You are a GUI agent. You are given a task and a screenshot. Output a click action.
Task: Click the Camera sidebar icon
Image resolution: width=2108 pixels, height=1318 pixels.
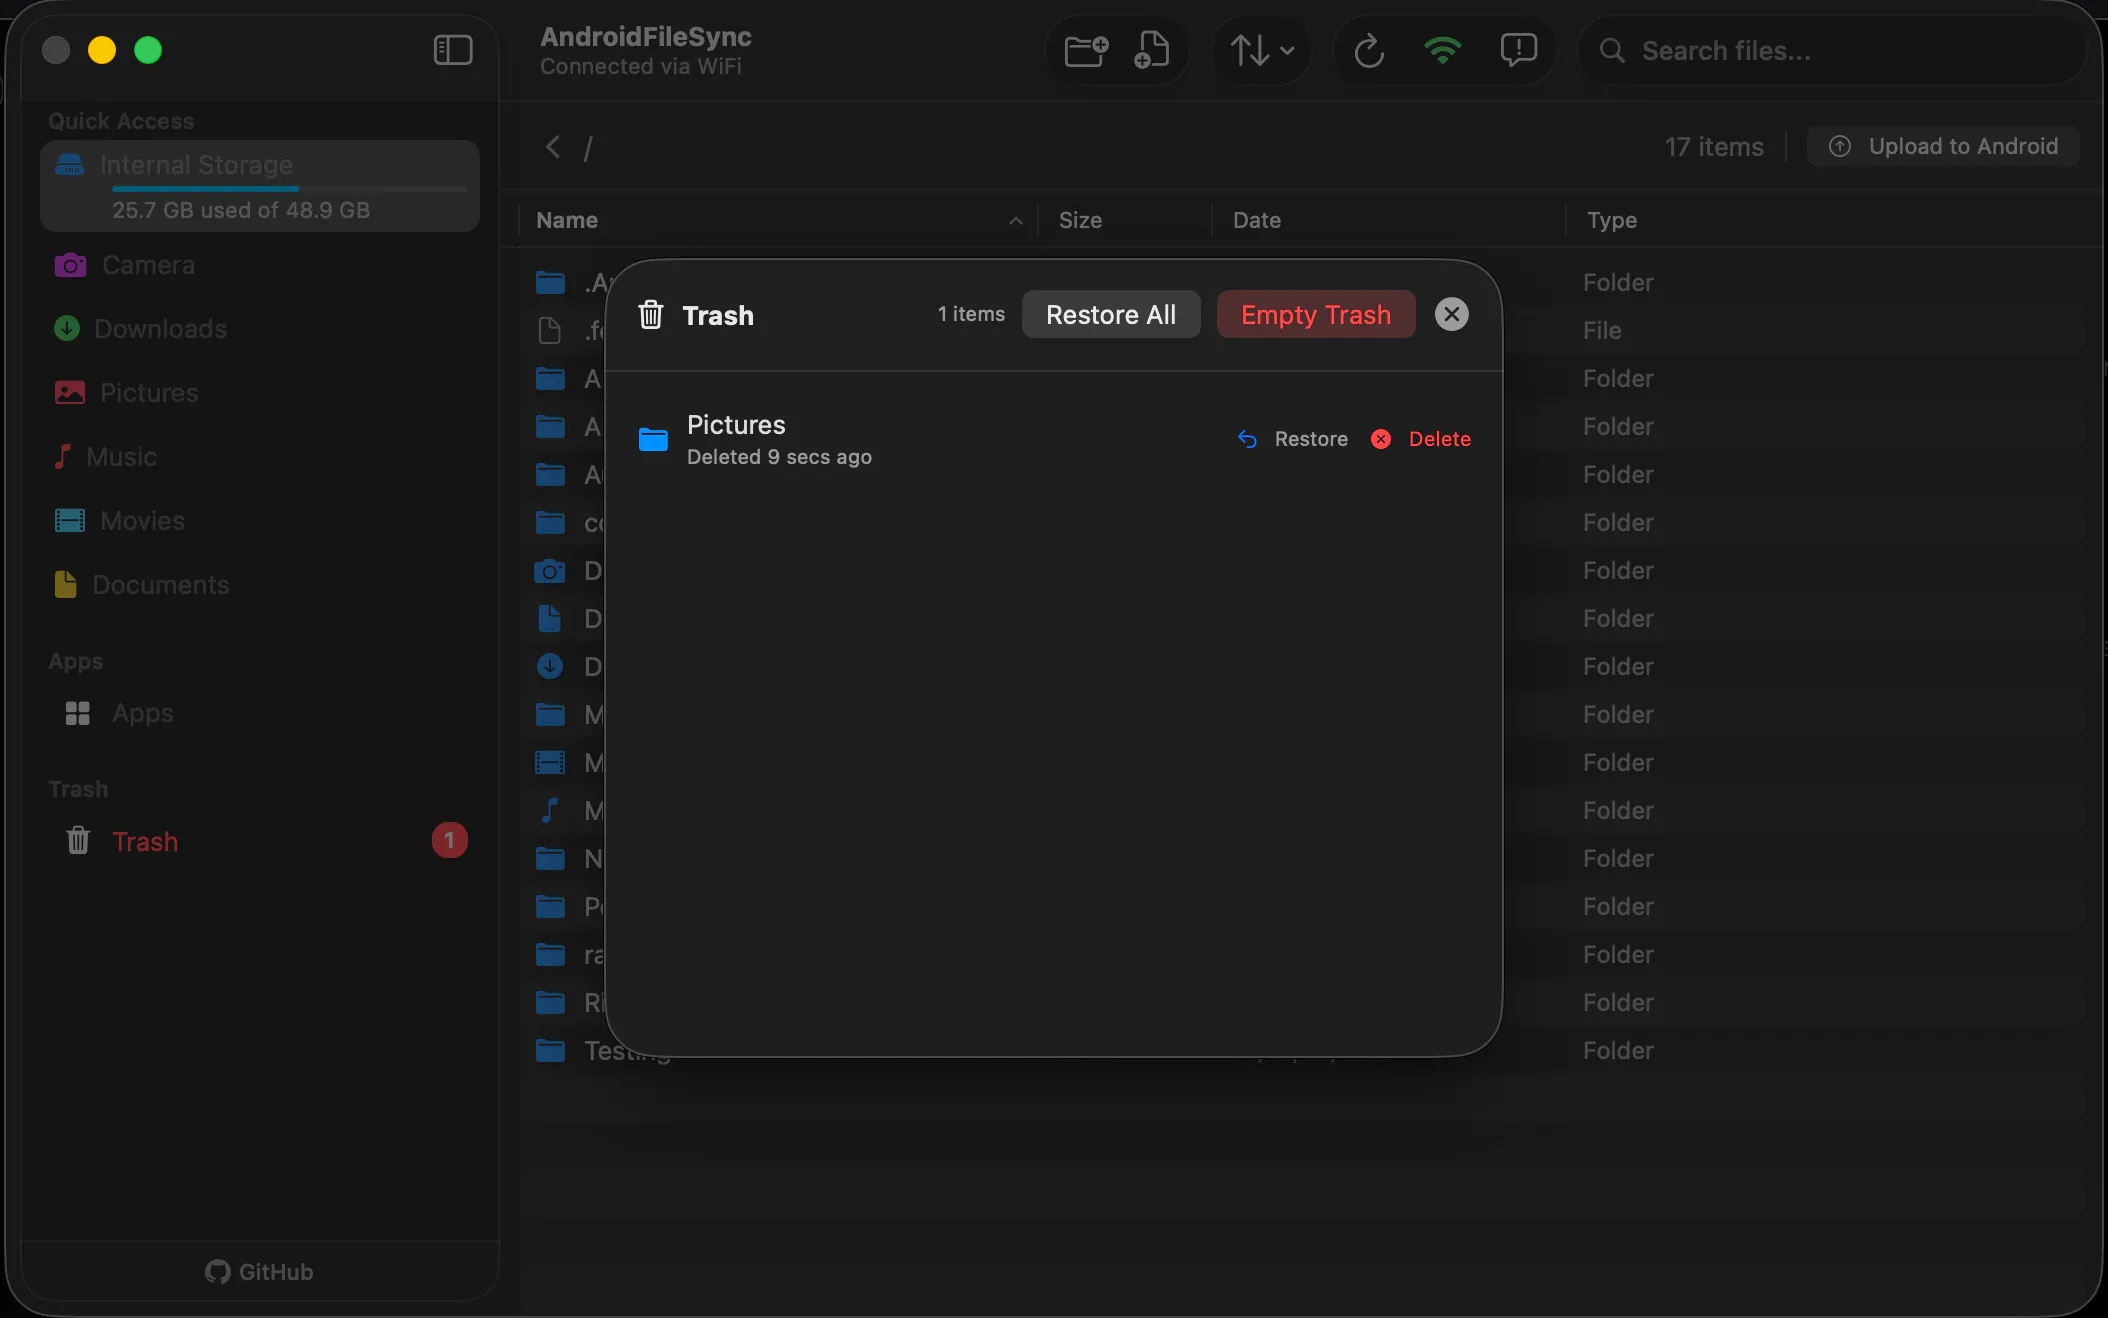coord(70,265)
